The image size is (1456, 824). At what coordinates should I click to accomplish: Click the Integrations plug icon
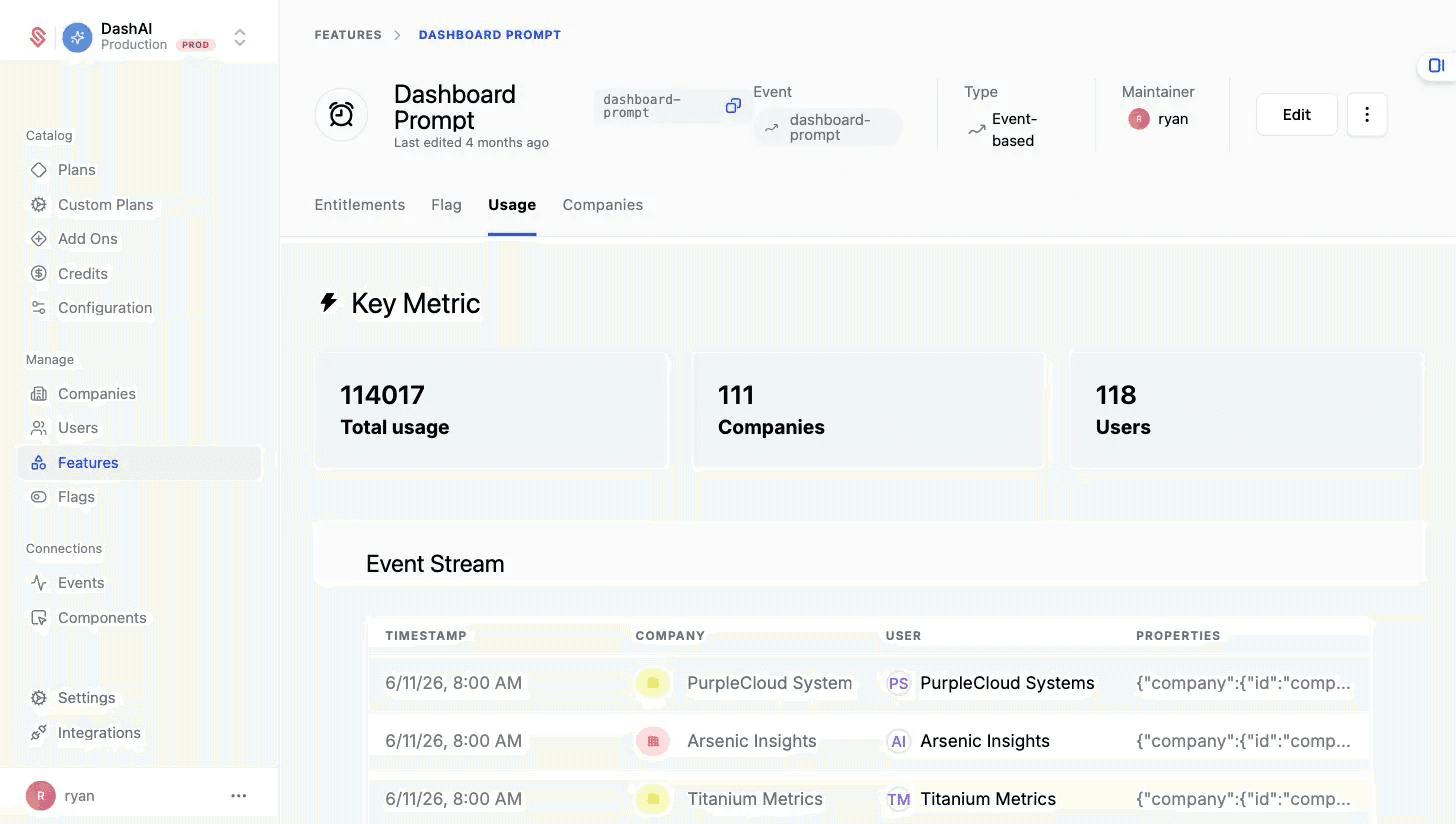tap(39, 733)
